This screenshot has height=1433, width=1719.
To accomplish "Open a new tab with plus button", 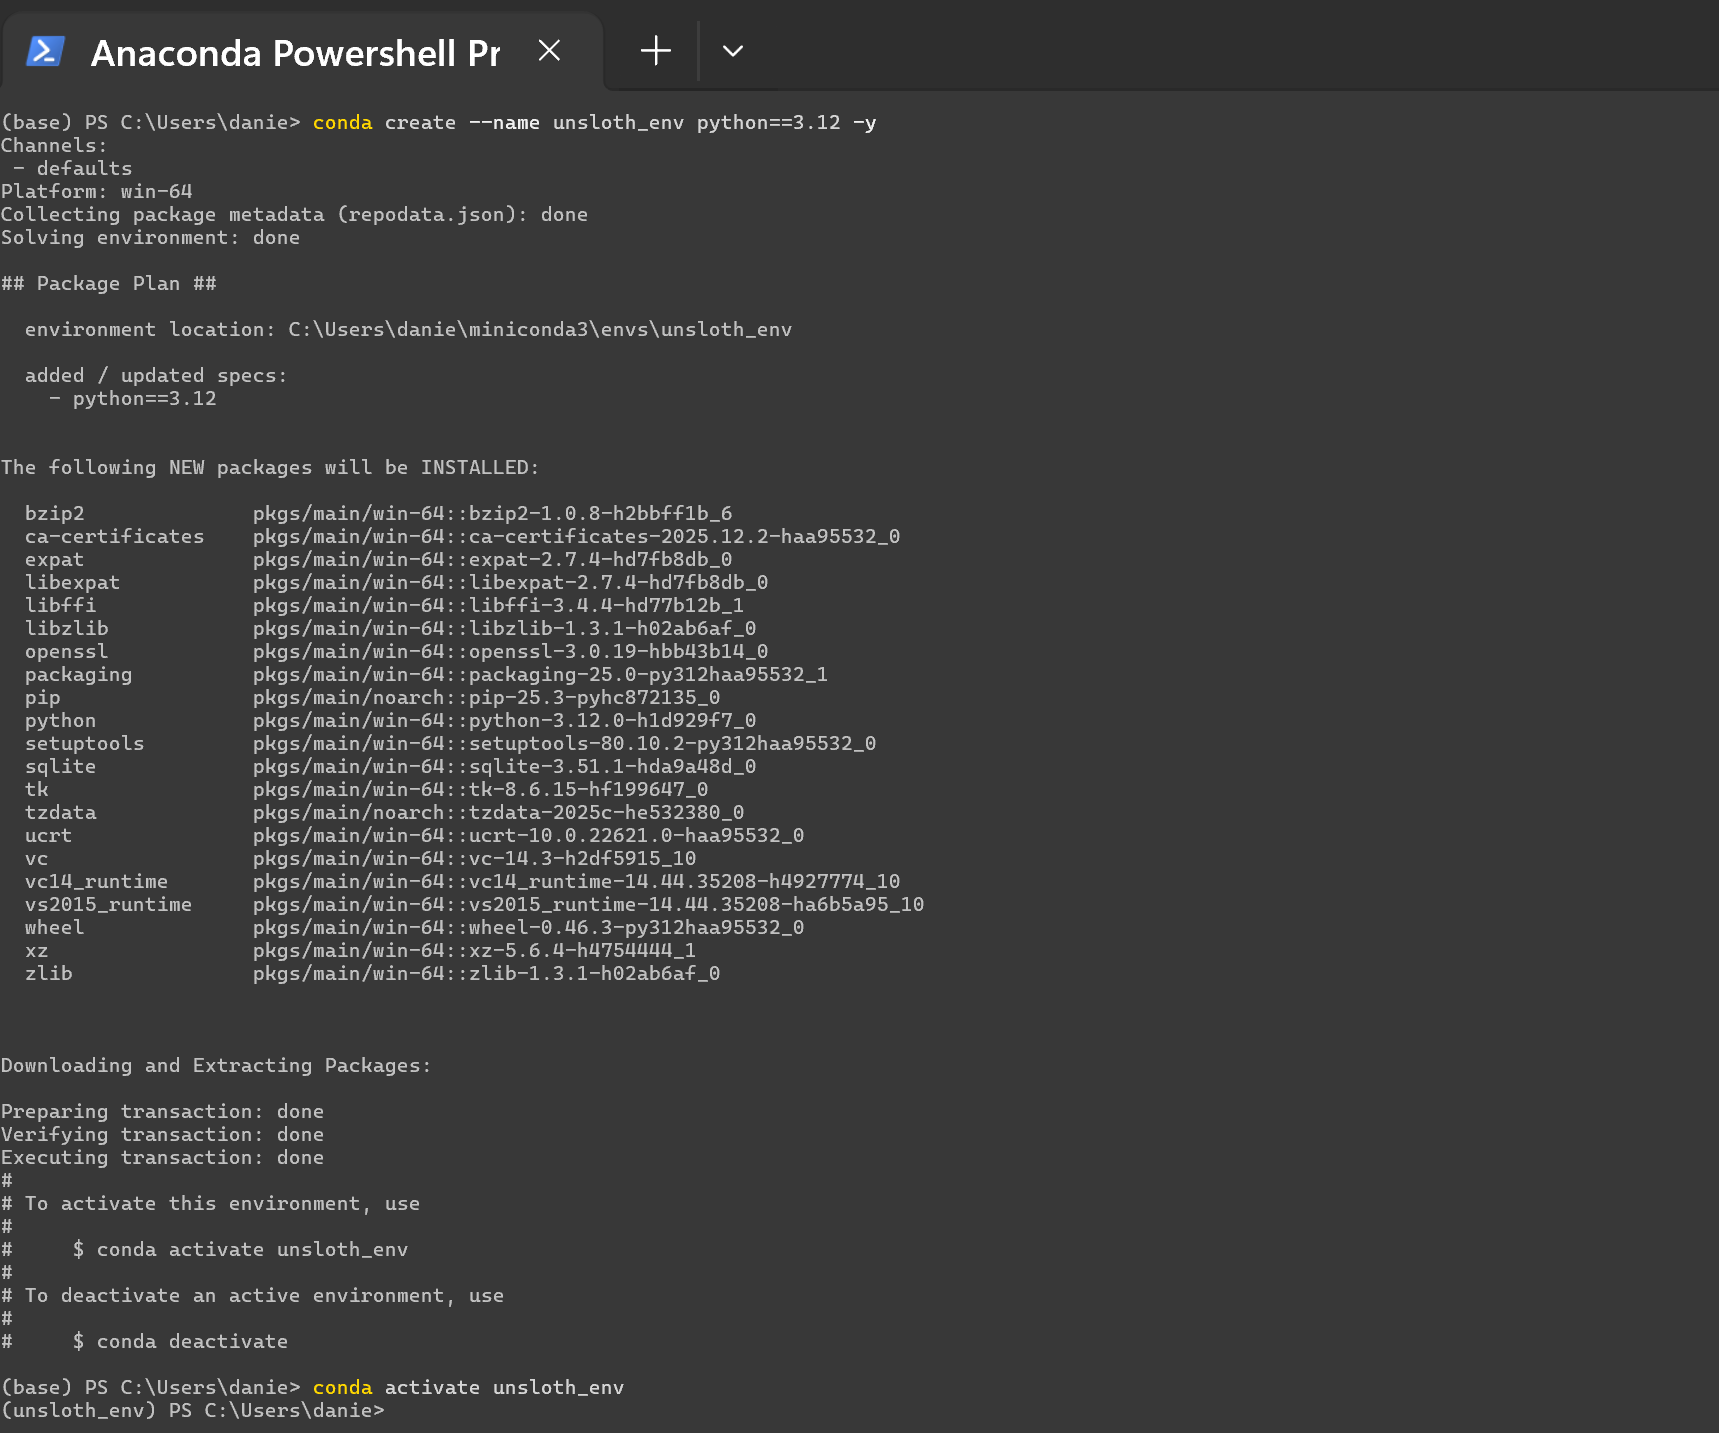I will 656,51.
